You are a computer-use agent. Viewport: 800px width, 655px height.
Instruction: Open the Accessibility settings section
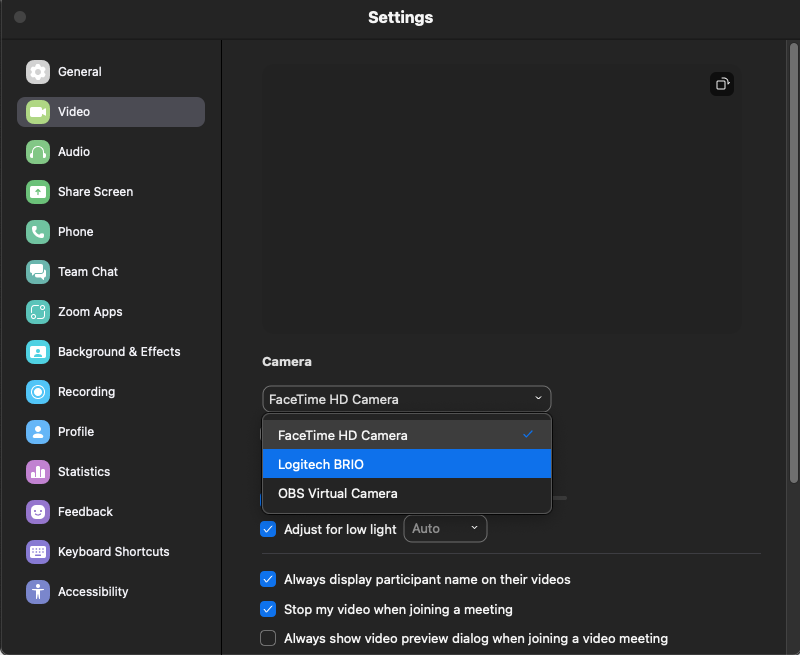tap(93, 592)
